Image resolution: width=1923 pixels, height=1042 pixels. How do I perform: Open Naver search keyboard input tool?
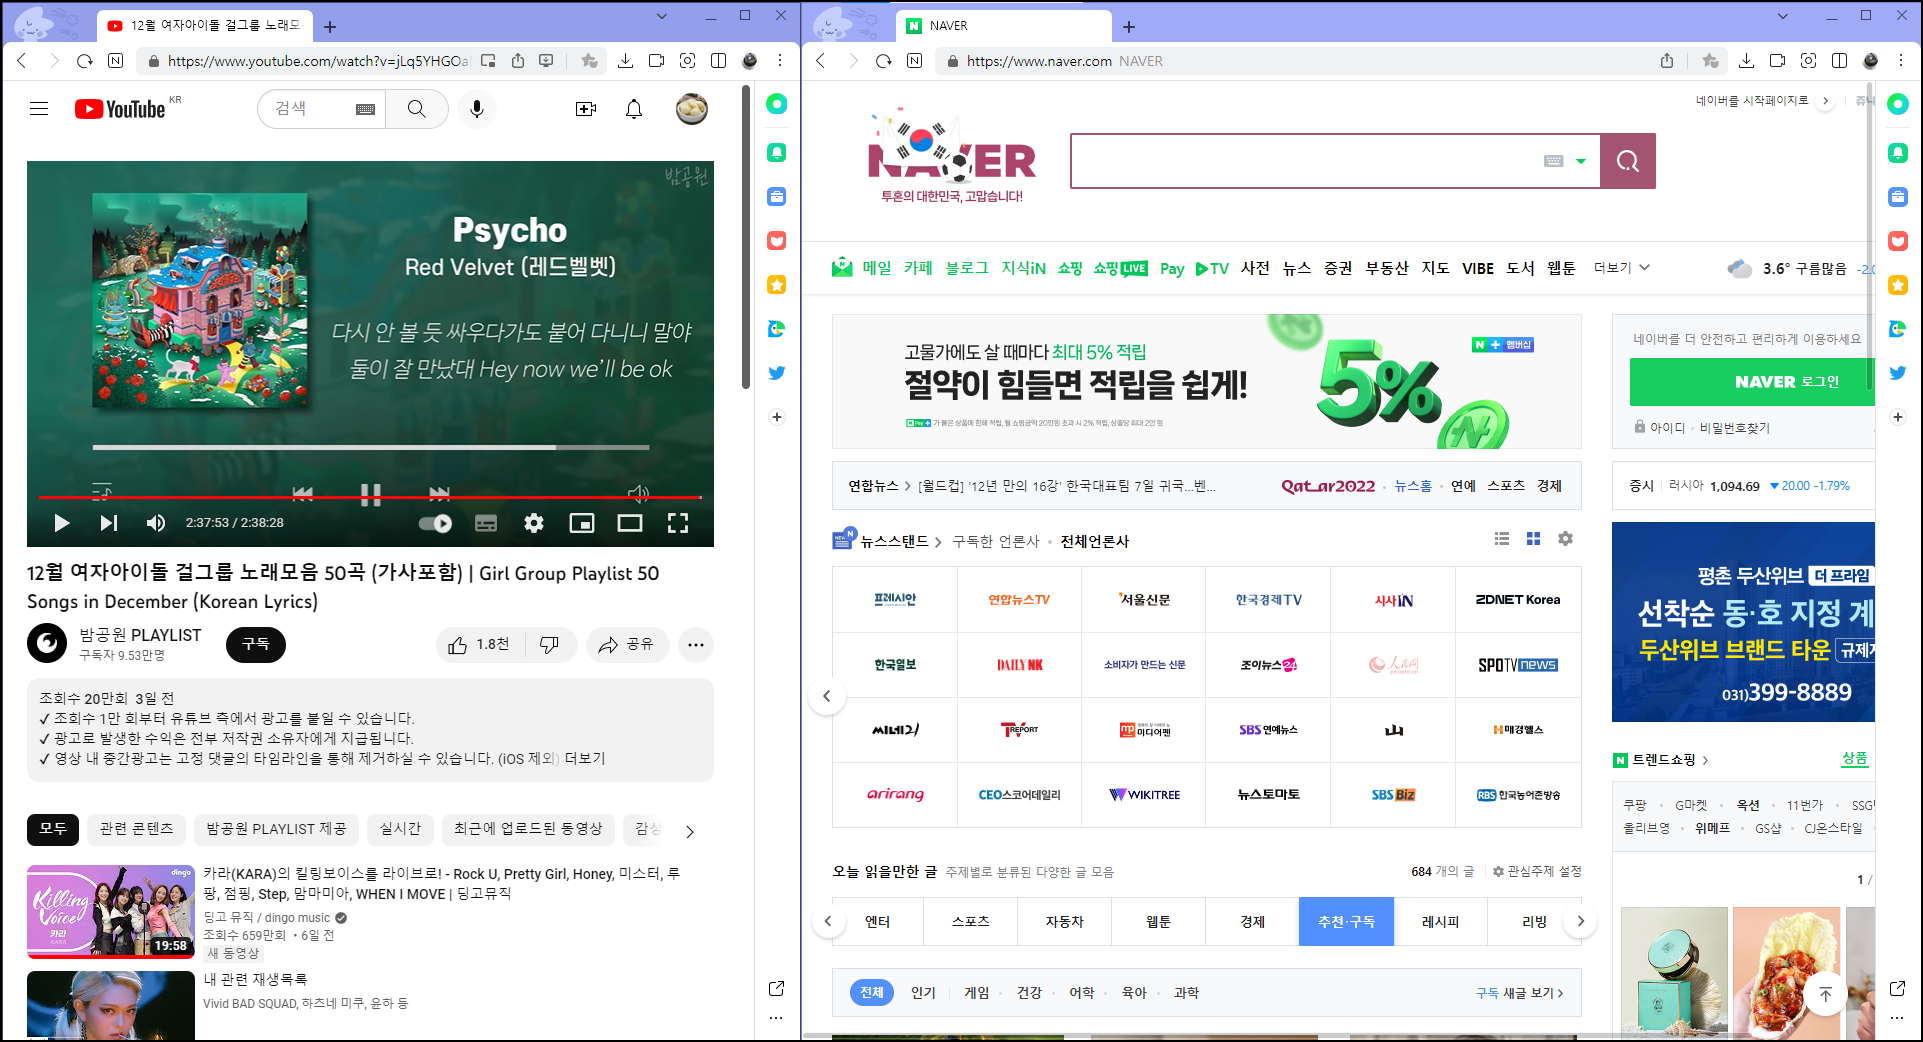pos(1553,161)
